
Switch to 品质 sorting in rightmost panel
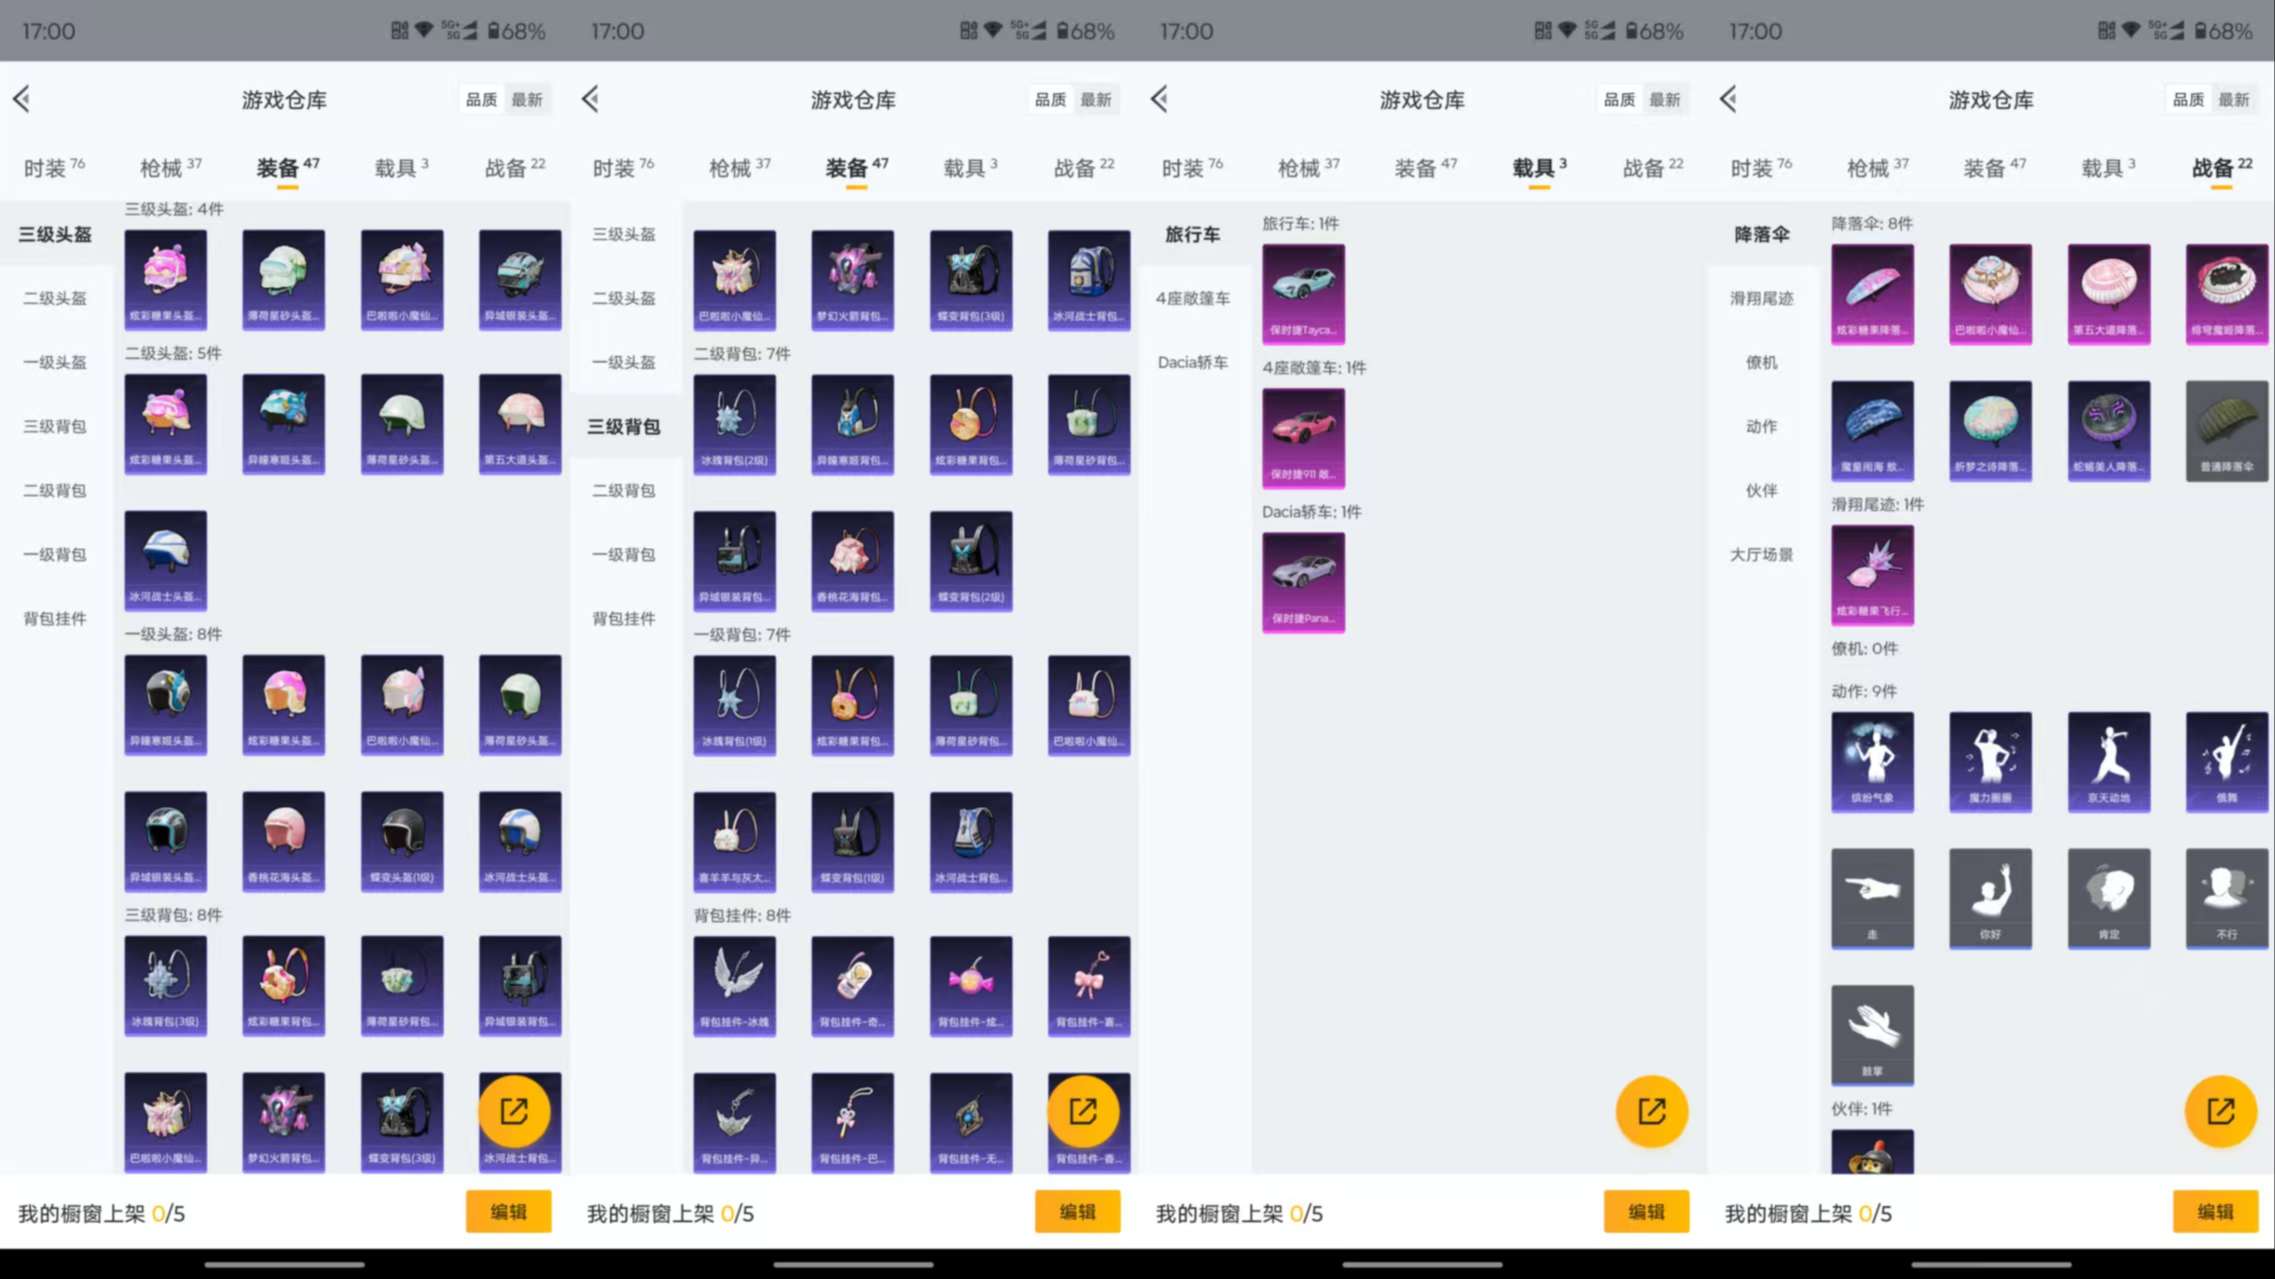point(2187,99)
